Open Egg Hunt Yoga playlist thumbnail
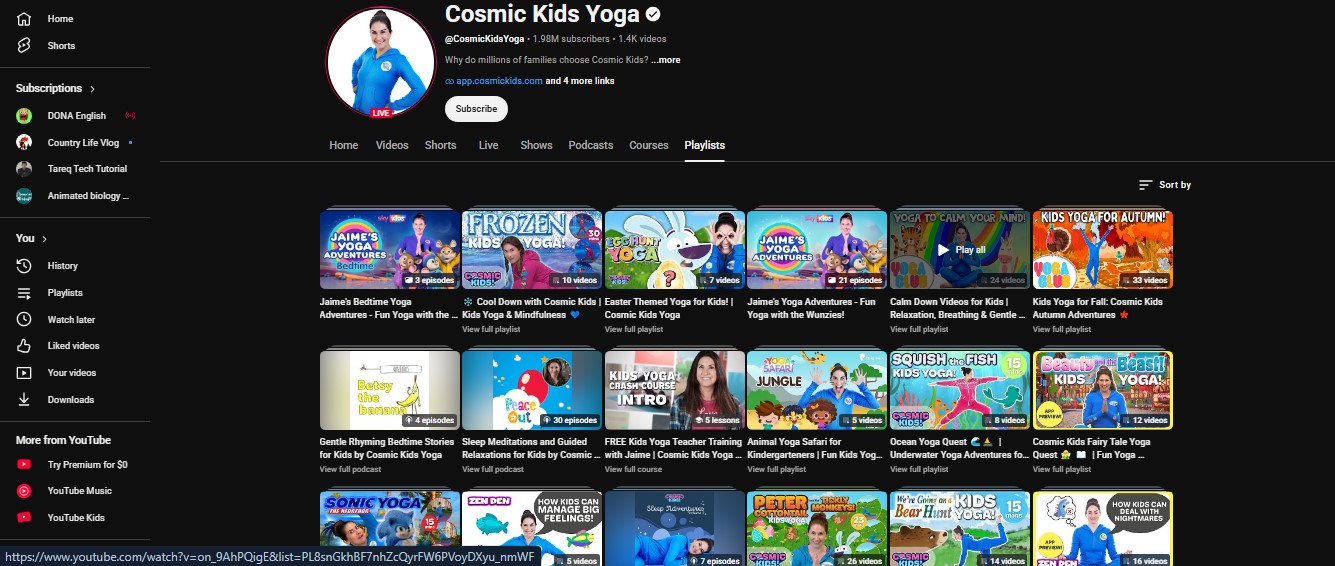 pyautogui.click(x=675, y=250)
